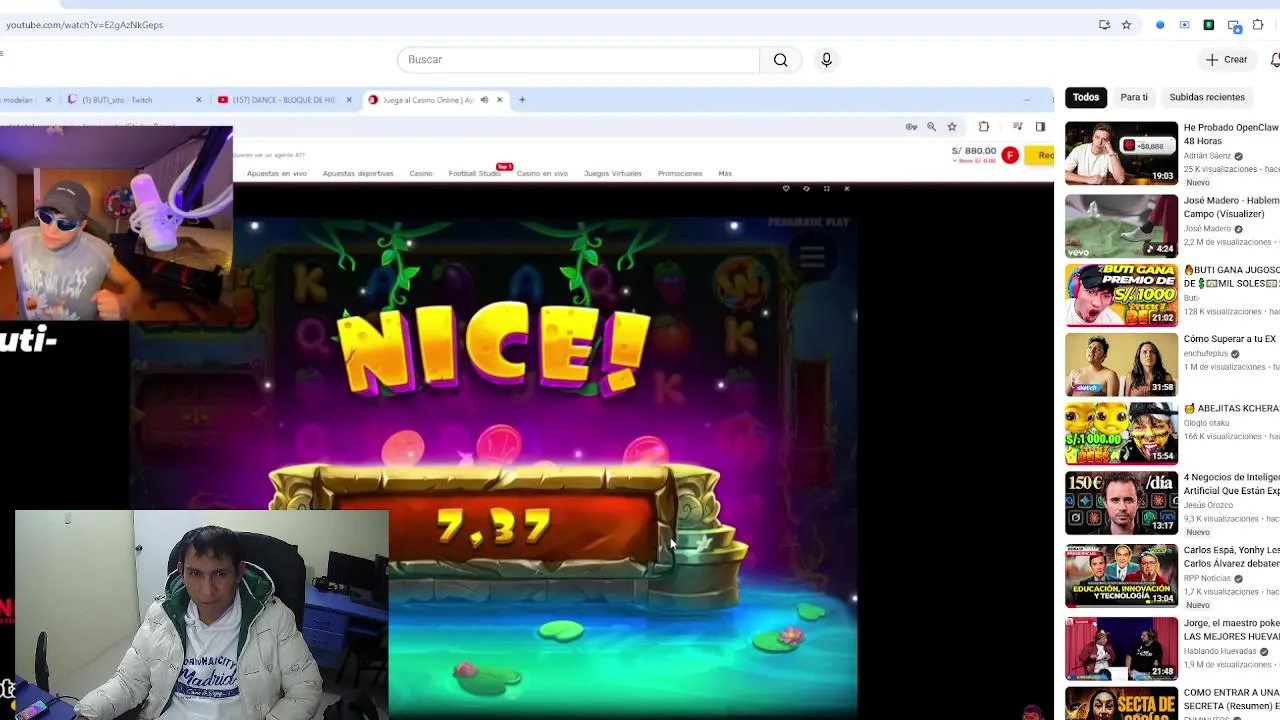
Task: Click the zoom magnifier icon in the video's browser
Action: coord(931,127)
